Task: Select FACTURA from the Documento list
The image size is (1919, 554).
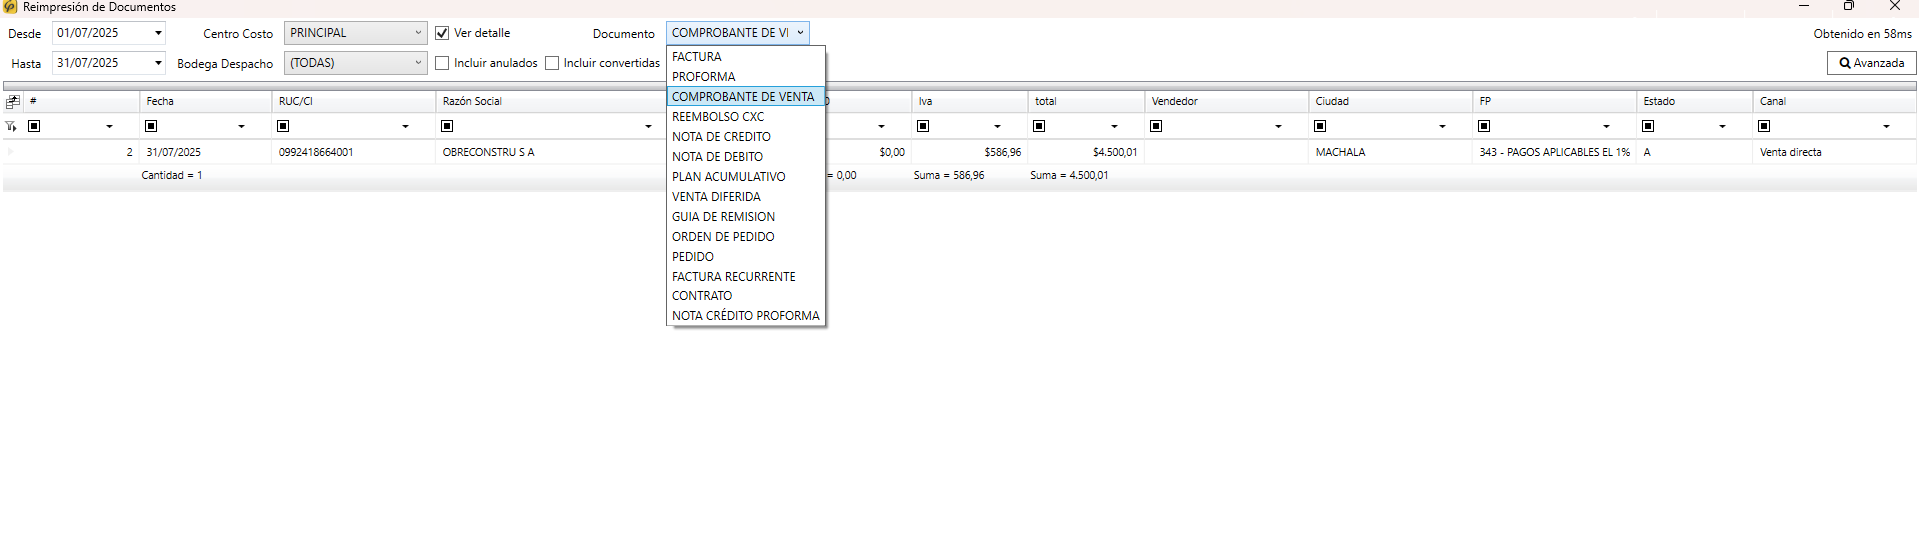Action: click(697, 57)
